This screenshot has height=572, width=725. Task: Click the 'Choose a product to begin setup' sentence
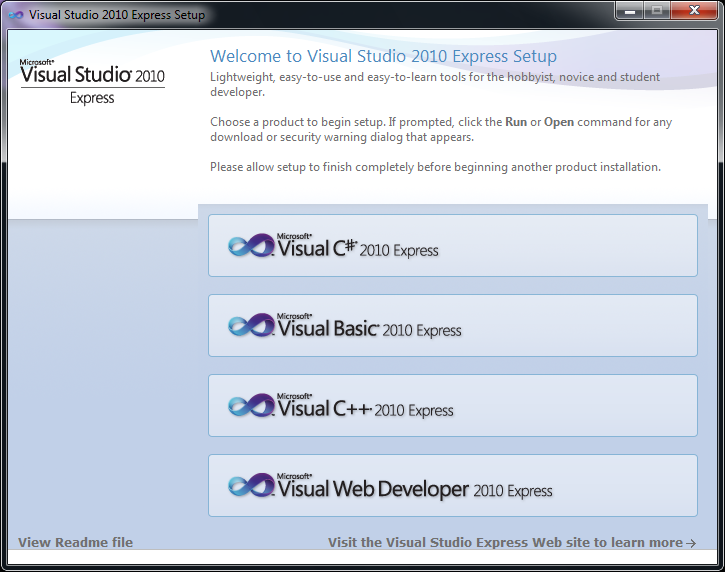(x=441, y=129)
